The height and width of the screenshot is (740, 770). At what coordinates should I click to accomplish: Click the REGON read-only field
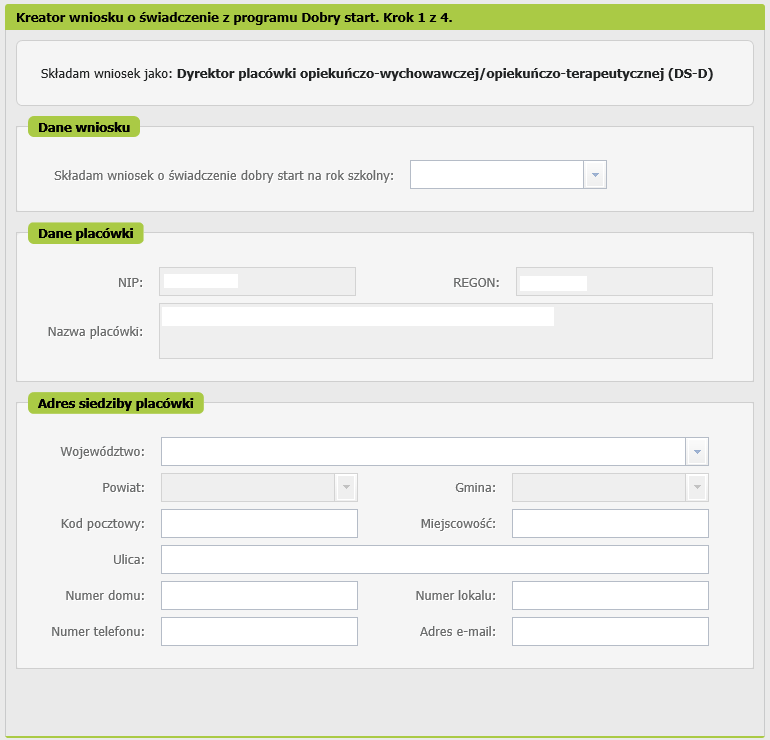tap(614, 281)
